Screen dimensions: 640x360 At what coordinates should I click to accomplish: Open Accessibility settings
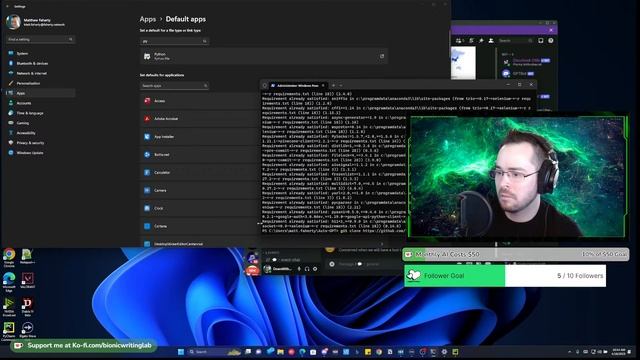(x=40, y=133)
